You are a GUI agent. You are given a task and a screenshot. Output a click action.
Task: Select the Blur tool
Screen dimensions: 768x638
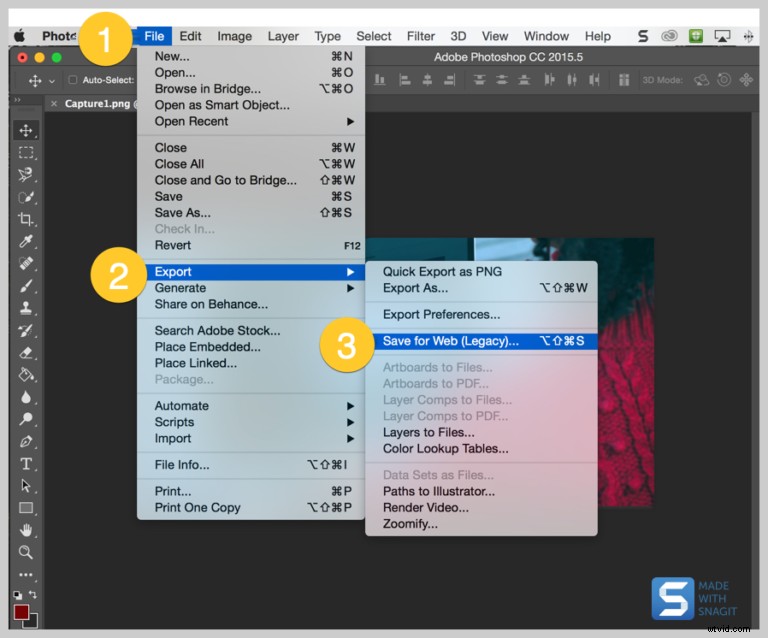coord(26,397)
